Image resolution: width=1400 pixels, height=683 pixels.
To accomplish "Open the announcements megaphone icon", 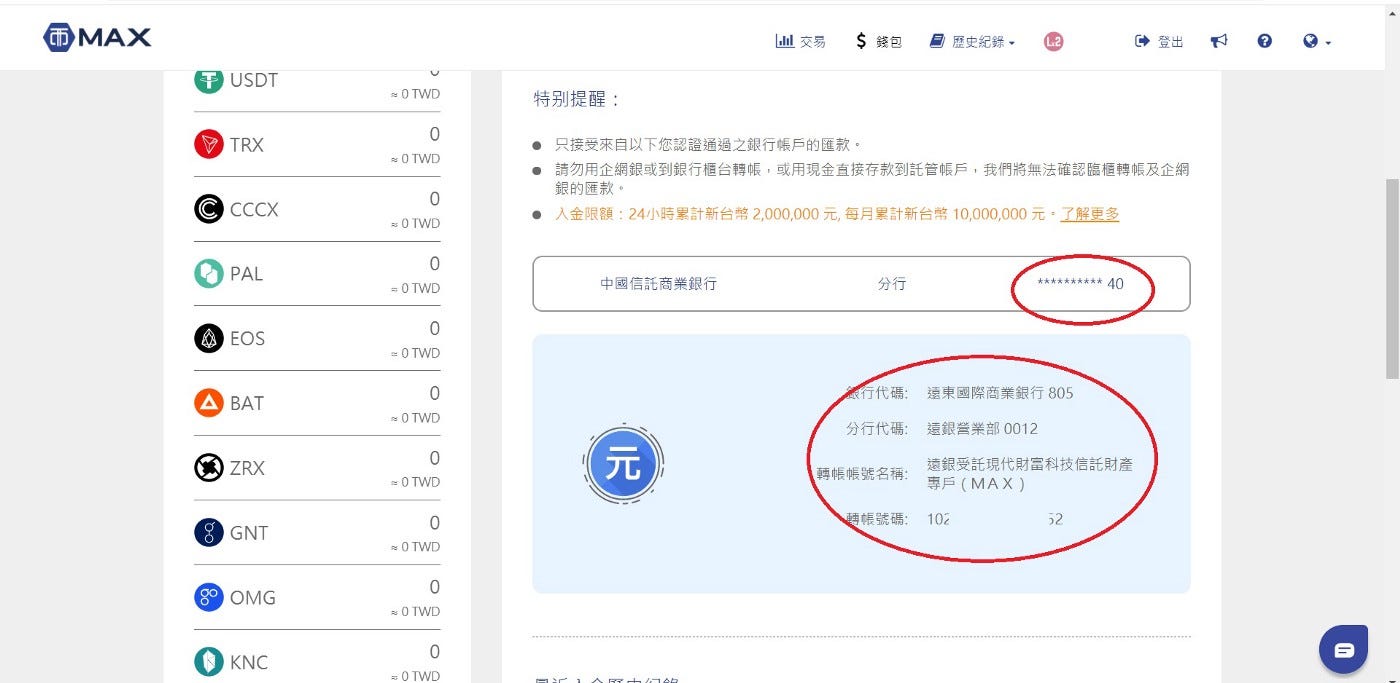I will (1219, 41).
